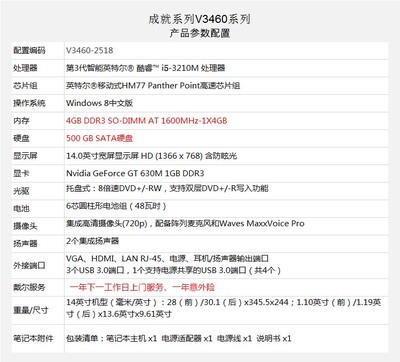
Task: Select the red Dell service warranty text
Action: pos(142,287)
